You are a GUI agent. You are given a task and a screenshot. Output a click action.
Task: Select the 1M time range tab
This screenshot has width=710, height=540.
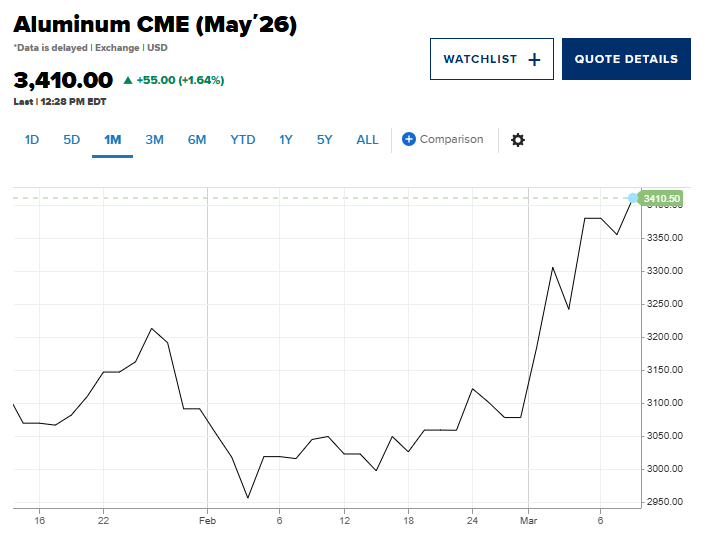[112, 140]
